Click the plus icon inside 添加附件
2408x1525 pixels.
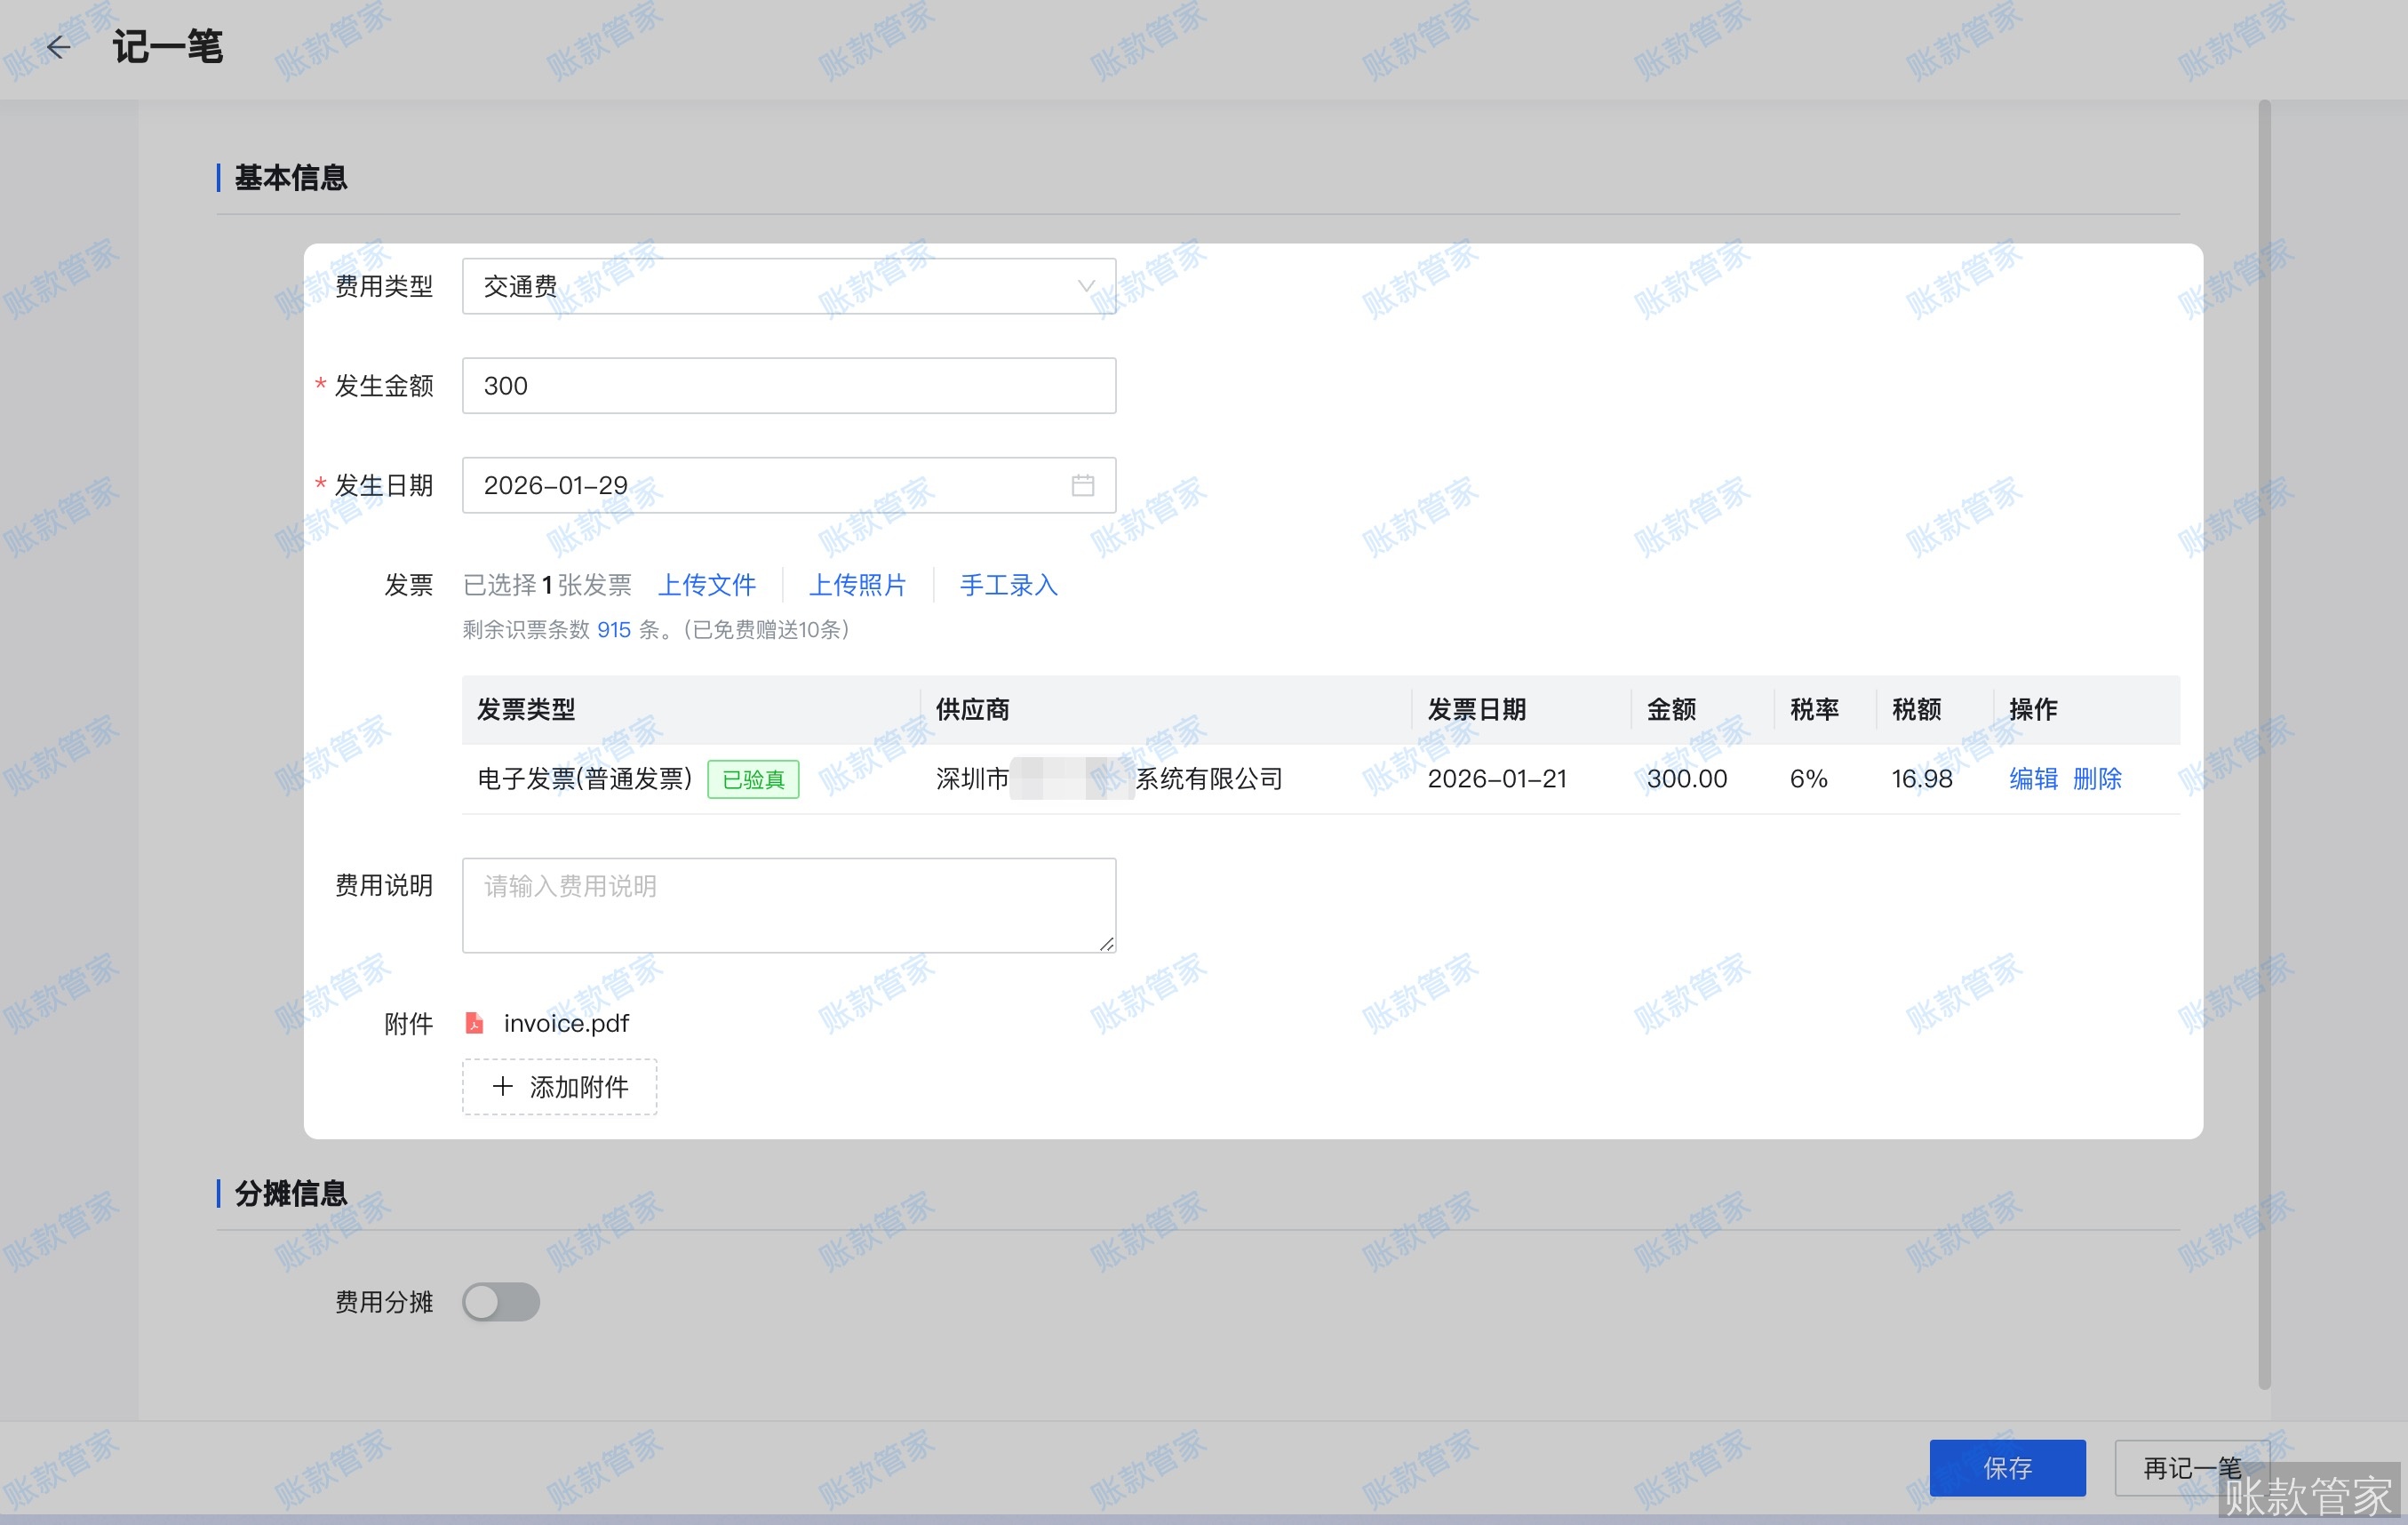(x=502, y=1087)
